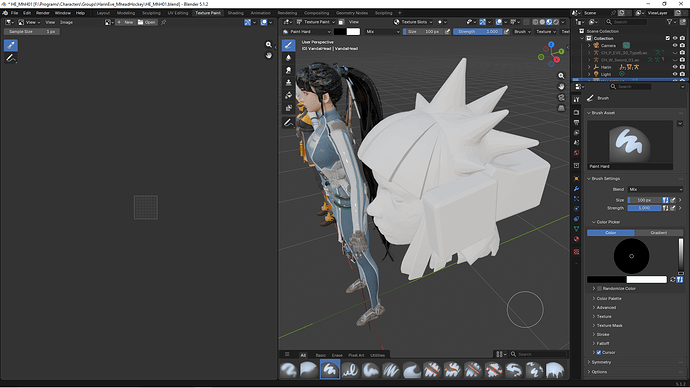
Task: Click the viewport zoom magnifier icon
Action: point(561,76)
